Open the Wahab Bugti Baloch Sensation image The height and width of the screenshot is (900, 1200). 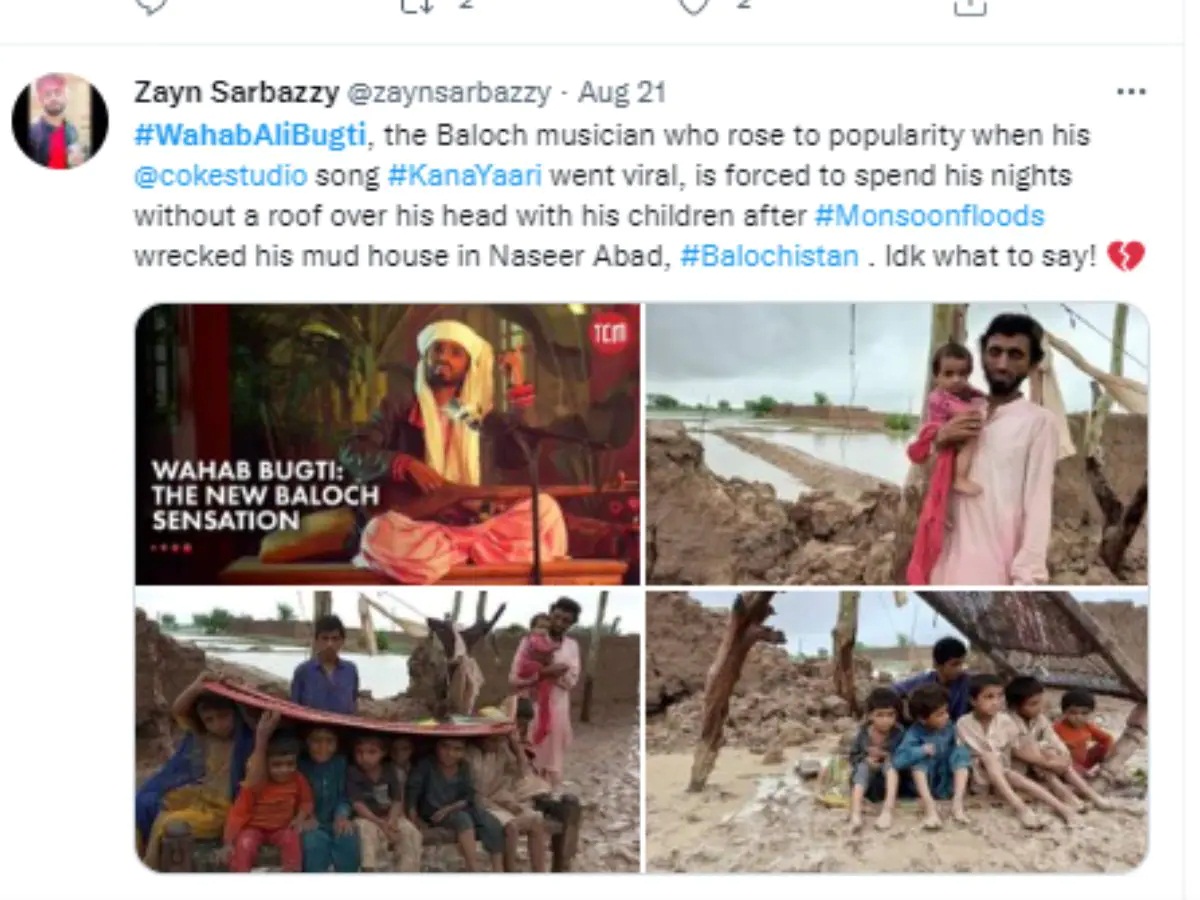tap(388, 444)
